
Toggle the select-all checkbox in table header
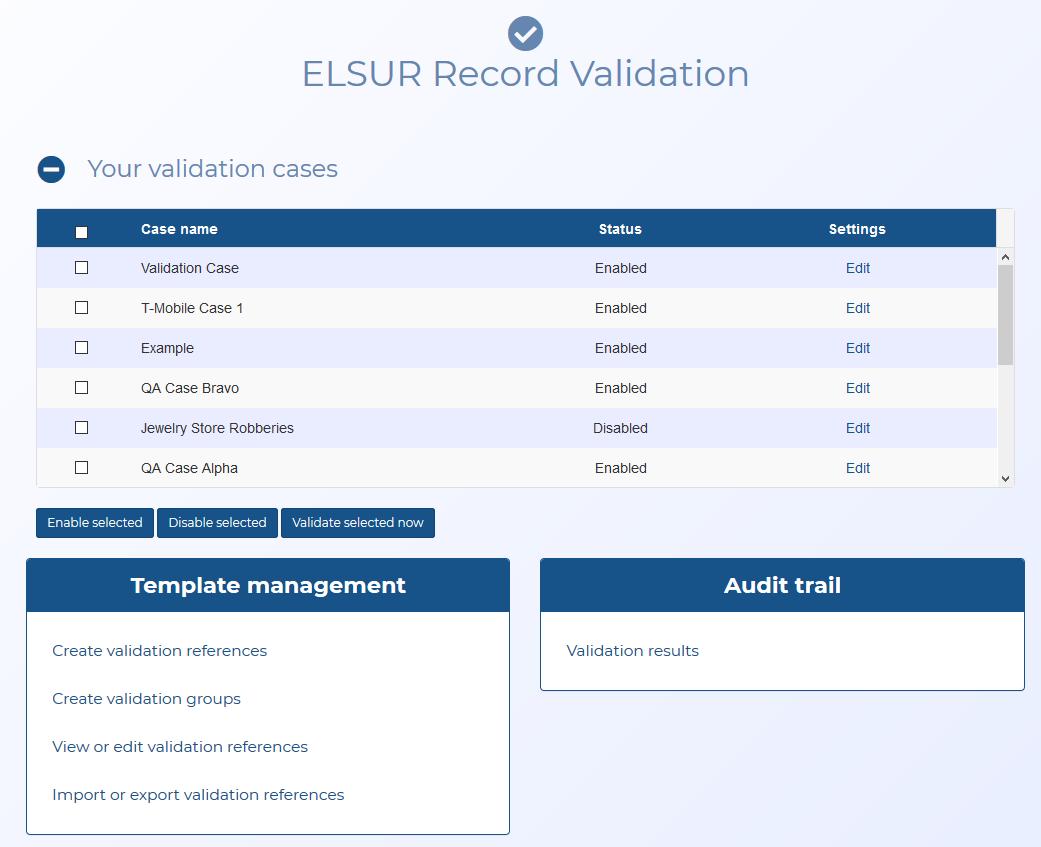click(x=82, y=232)
